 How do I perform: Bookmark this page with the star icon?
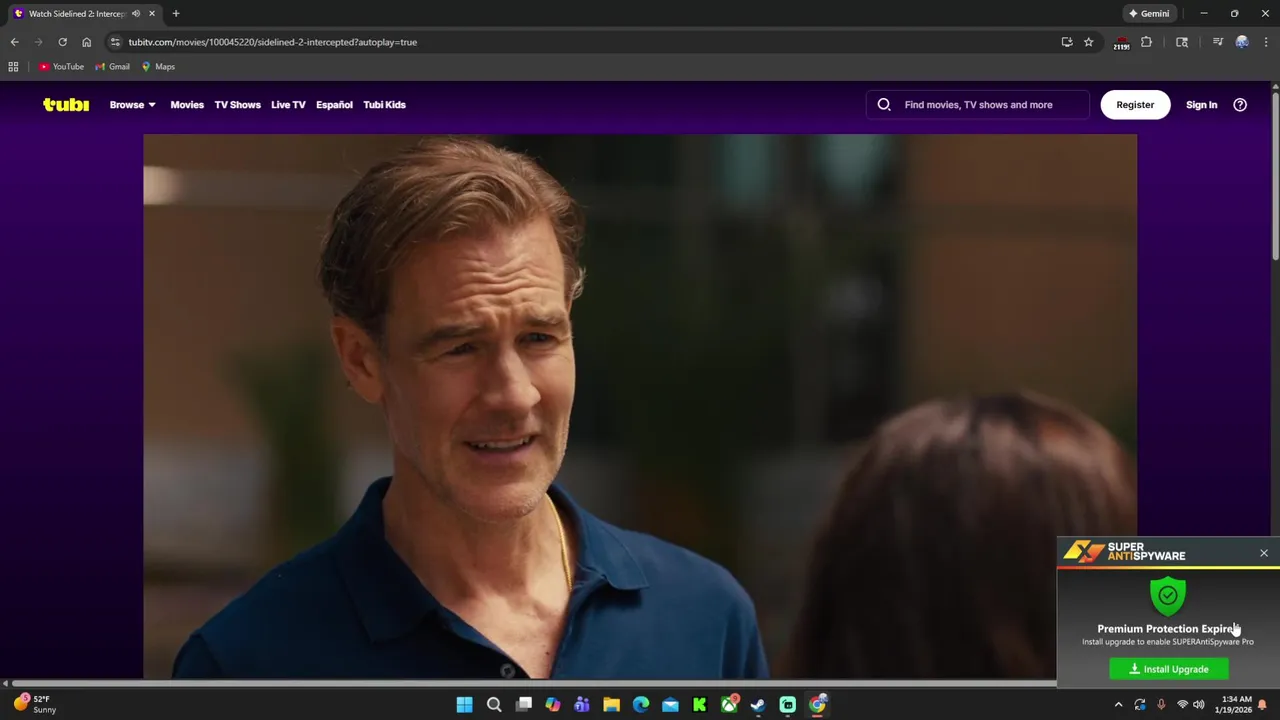click(x=1088, y=42)
